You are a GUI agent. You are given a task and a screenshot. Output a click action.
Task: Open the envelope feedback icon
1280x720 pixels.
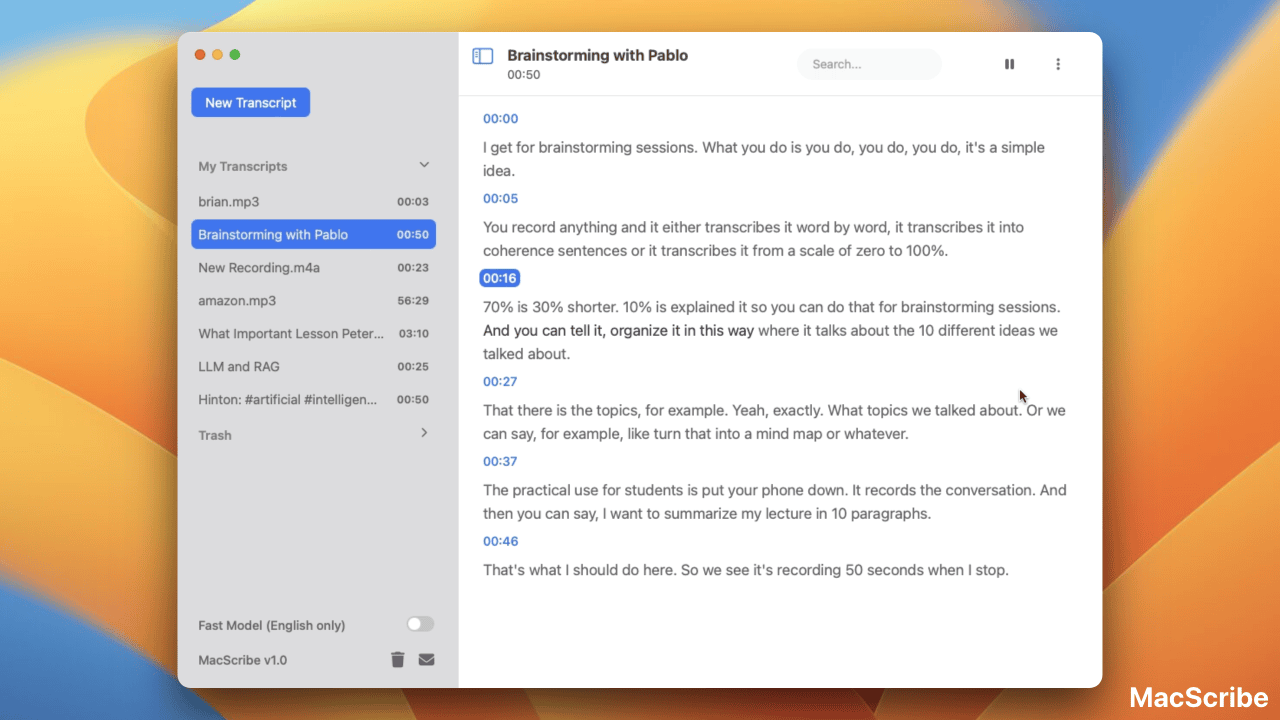(x=426, y=659)
